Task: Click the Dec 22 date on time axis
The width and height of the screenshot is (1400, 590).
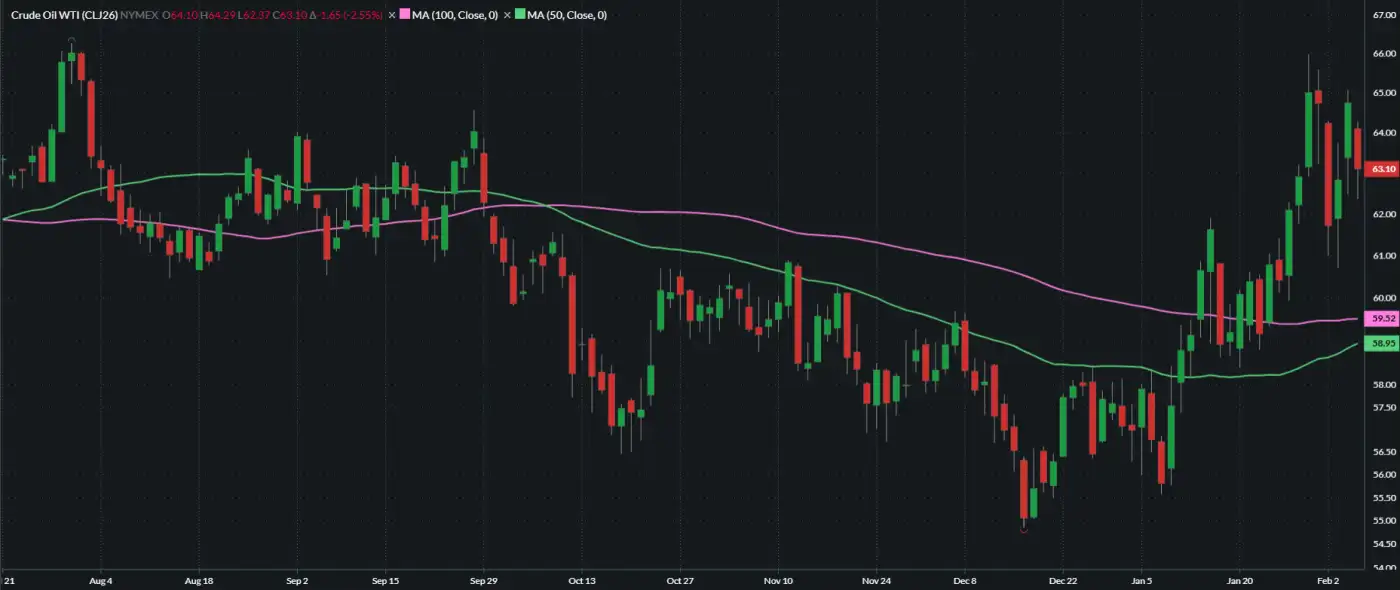Action: 1063,580
